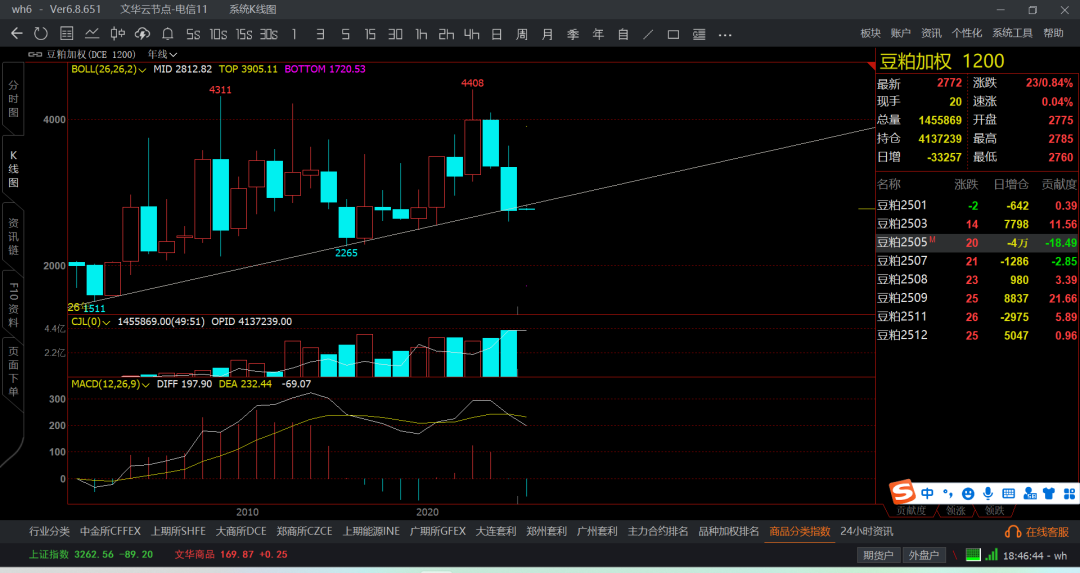Switch to the 1h period
Image resolution: width=1080 pixels, height=573 pixels.
pos(421,34)
